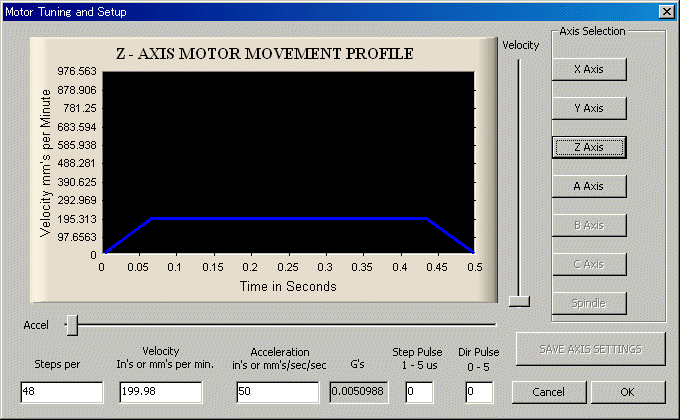680x420 pixels.
Task: Select the Y Axis button
Action: 589,108
